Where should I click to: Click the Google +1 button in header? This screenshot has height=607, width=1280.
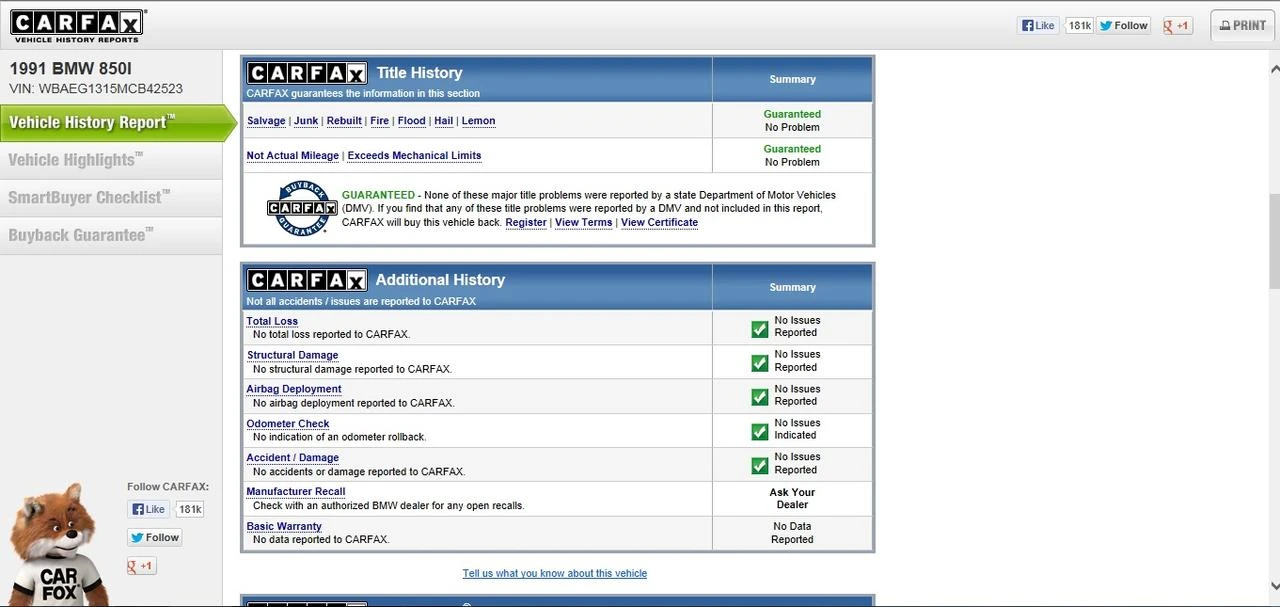[1177, 26]
